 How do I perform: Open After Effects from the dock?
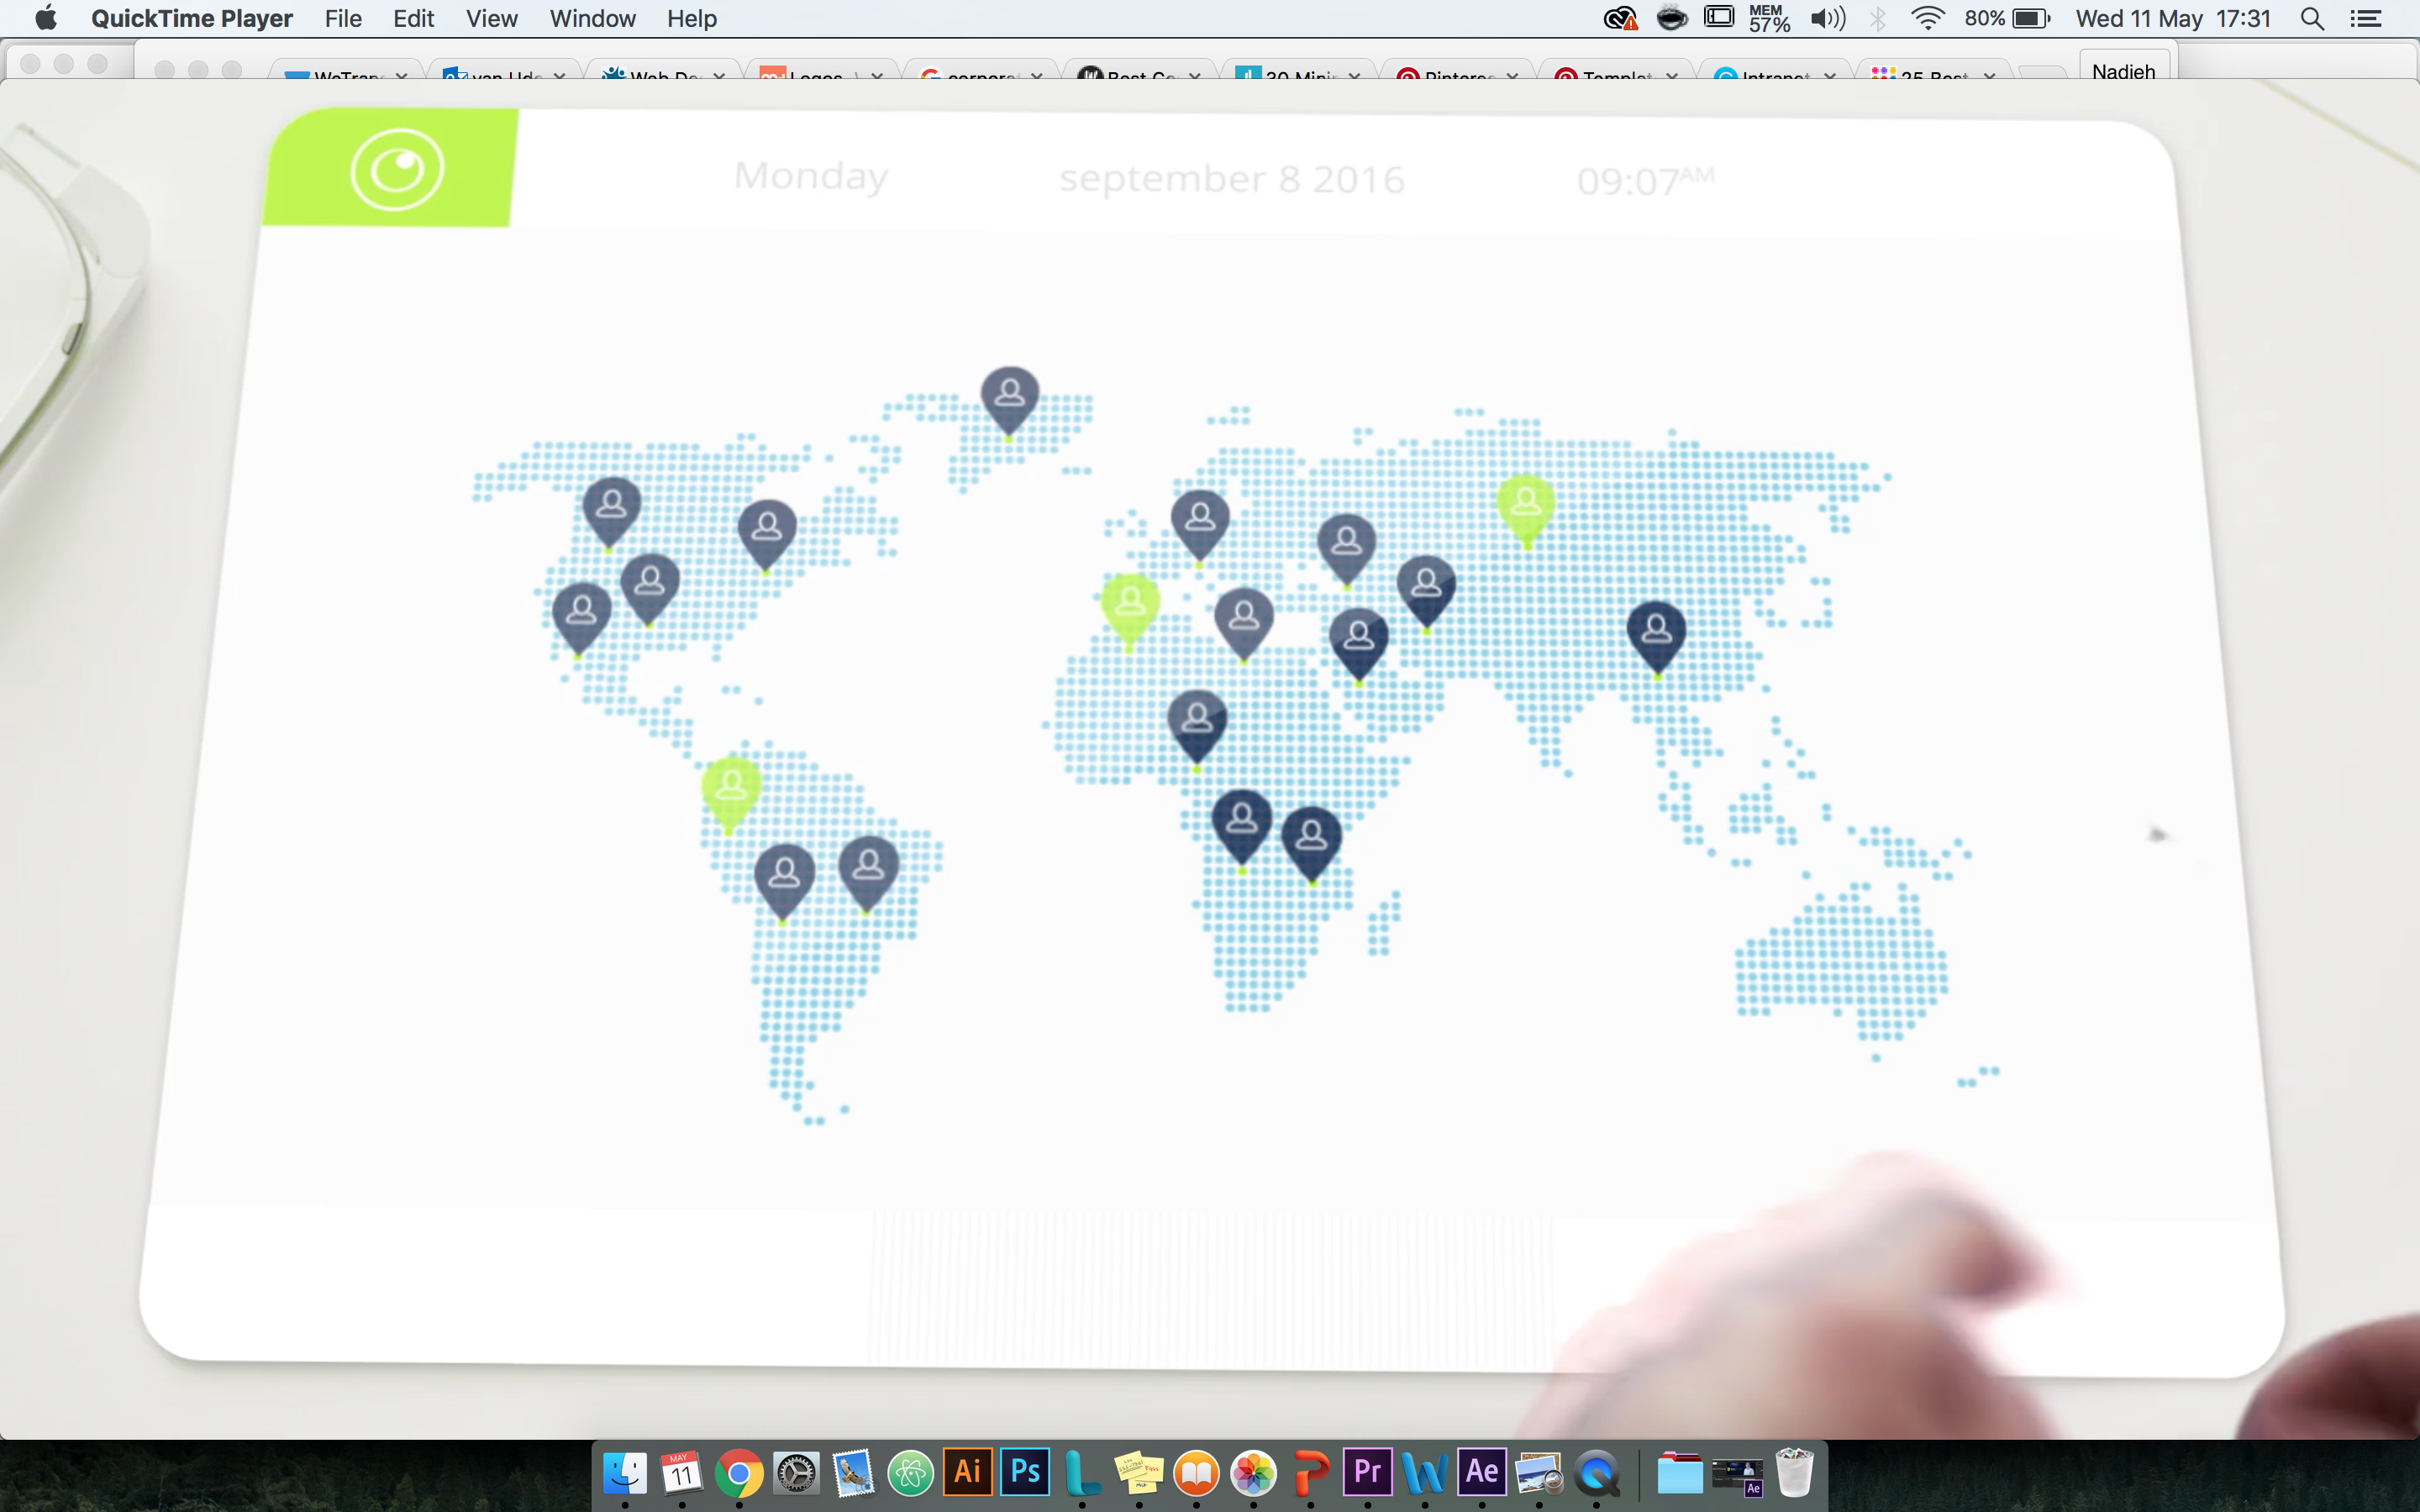click(x=1481, y=1471)
